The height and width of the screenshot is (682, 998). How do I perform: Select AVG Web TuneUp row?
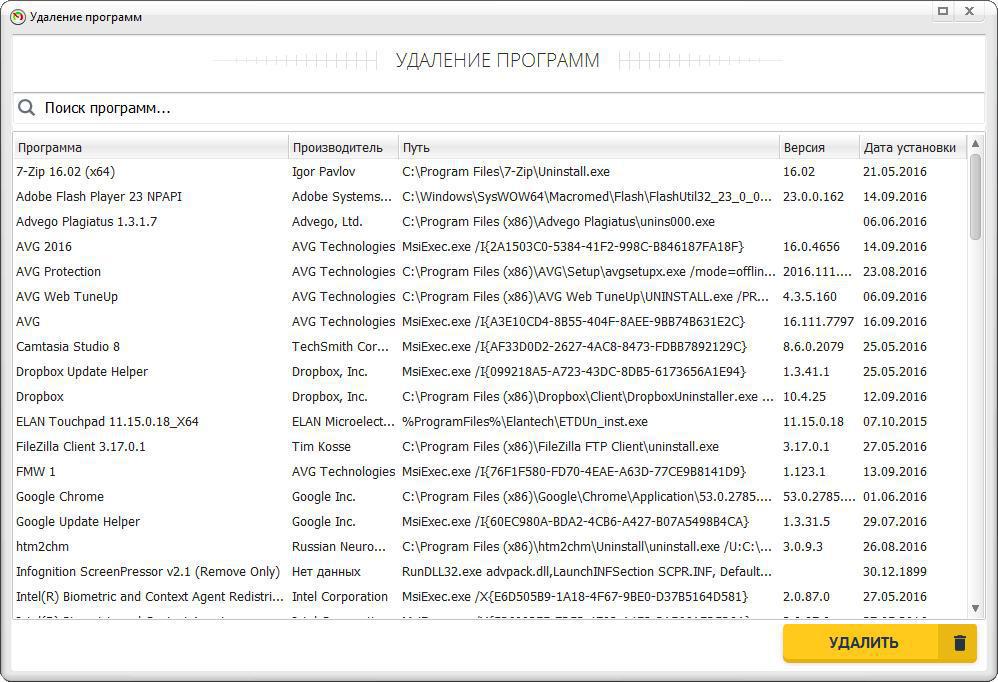489,296
